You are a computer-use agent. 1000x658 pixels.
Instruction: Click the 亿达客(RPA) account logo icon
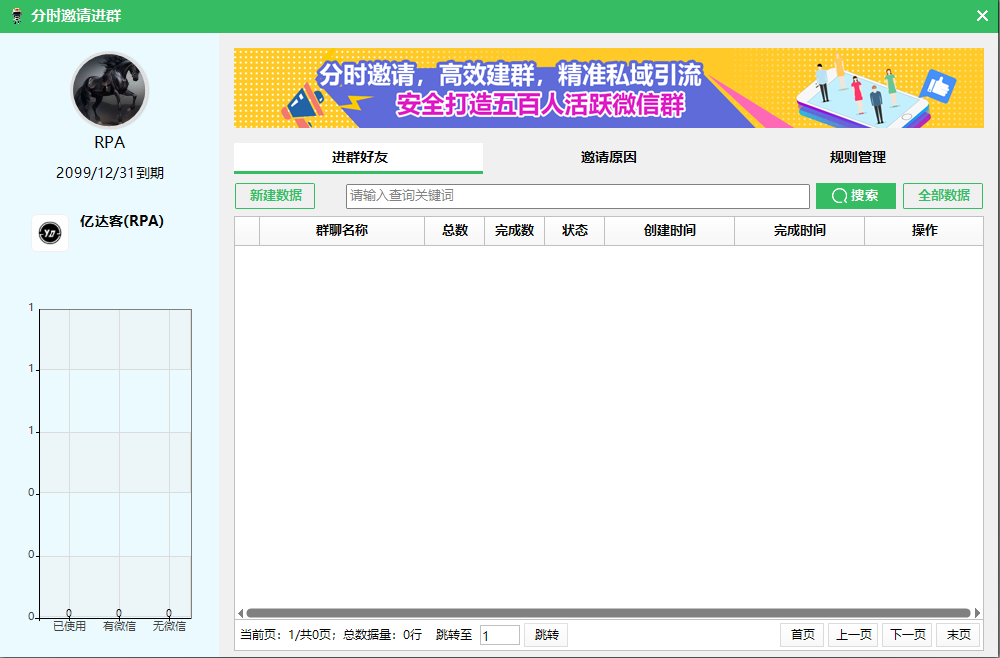pos(50,233)
